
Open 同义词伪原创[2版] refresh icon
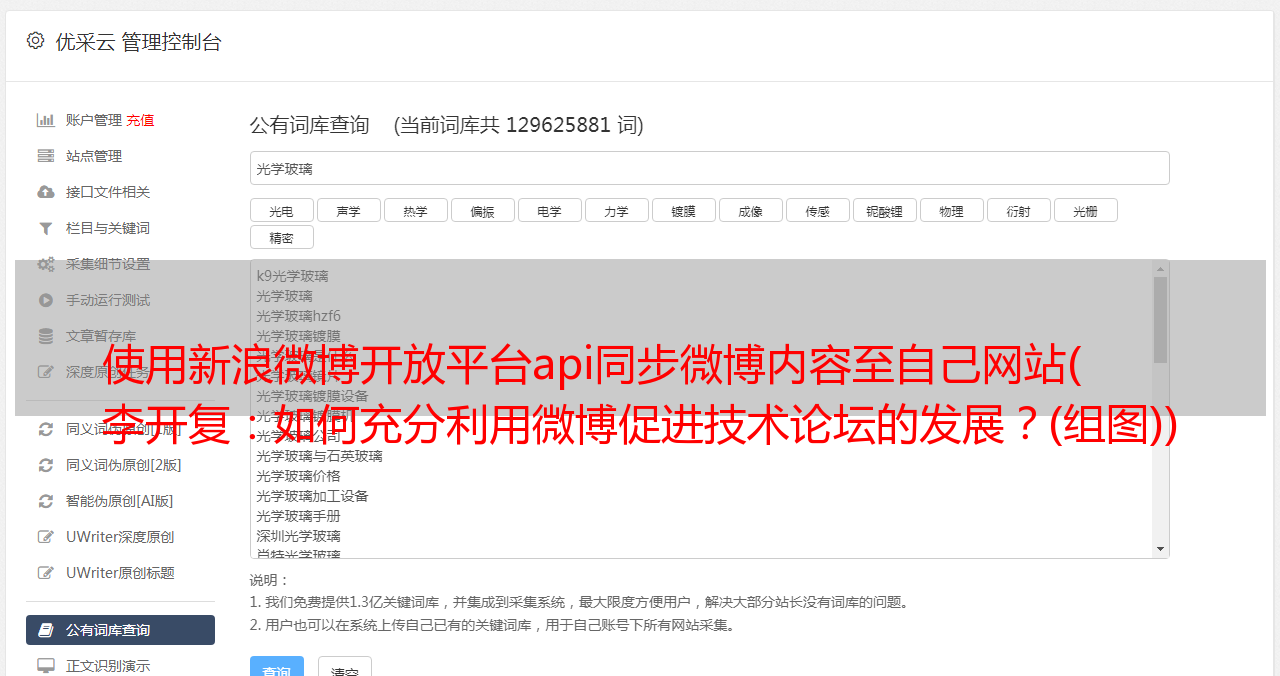click(x=45, y=465)
